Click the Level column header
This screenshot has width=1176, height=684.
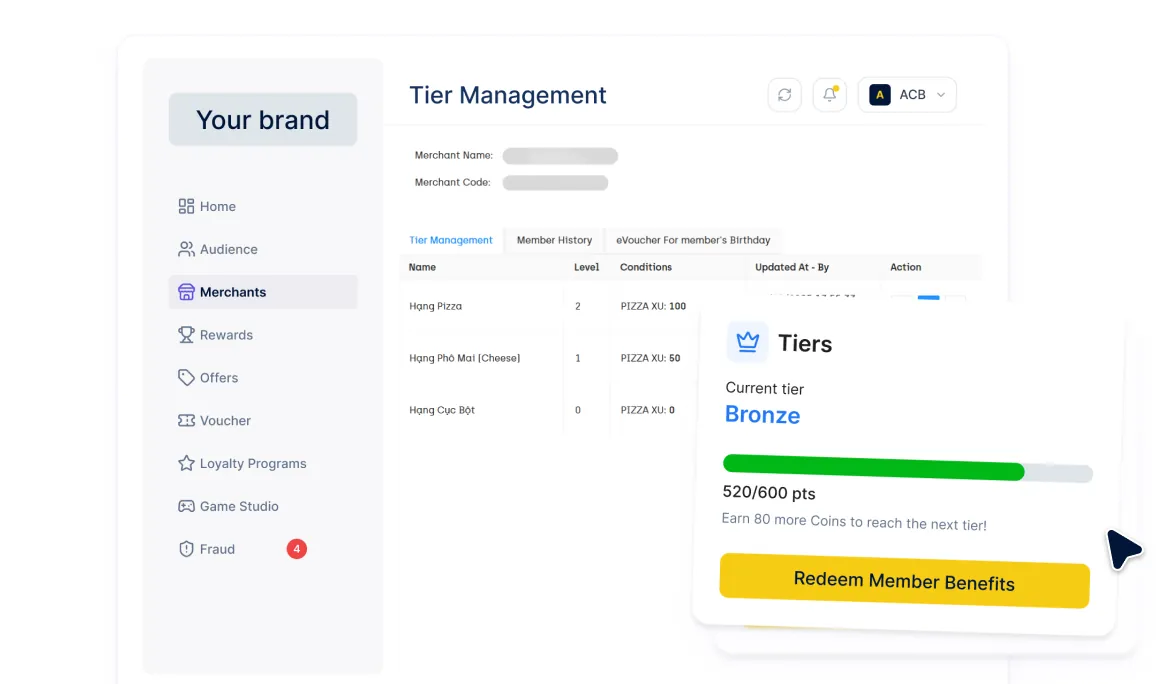[586, 267]
